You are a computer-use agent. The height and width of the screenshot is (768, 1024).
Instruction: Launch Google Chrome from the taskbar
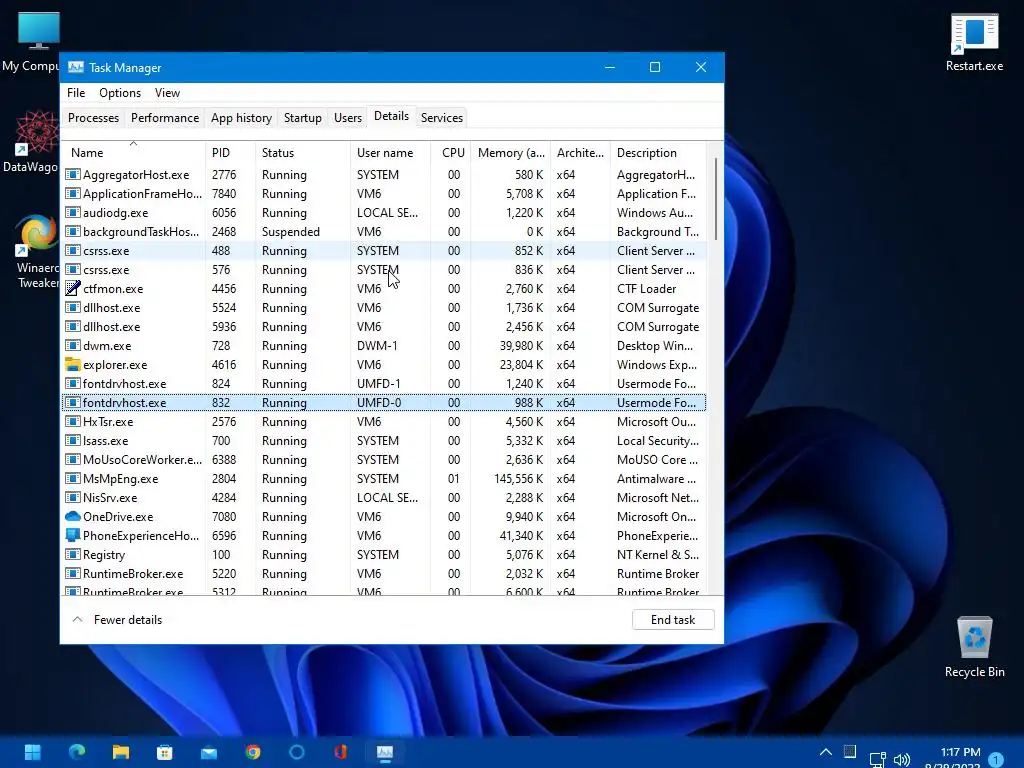pos(253,752)
